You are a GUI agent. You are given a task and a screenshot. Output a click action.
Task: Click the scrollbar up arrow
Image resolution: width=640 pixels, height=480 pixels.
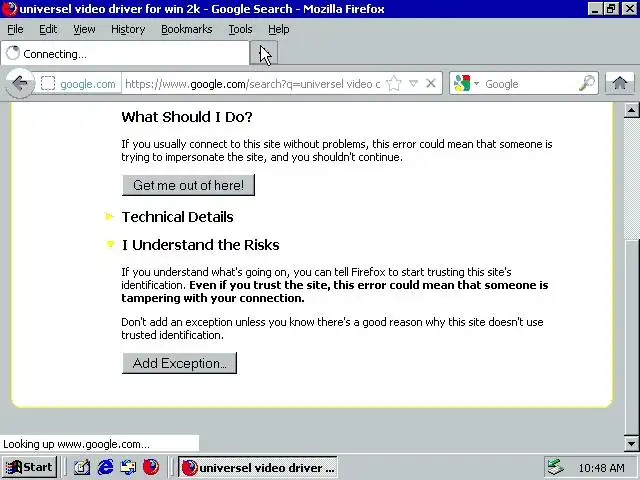(631, 110)
